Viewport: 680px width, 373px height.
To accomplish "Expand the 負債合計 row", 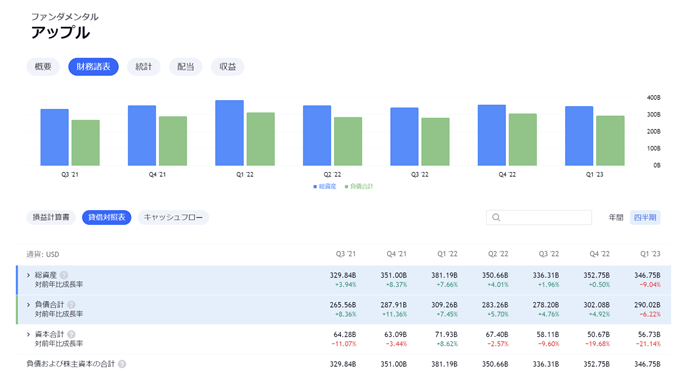I will [29, 304].
